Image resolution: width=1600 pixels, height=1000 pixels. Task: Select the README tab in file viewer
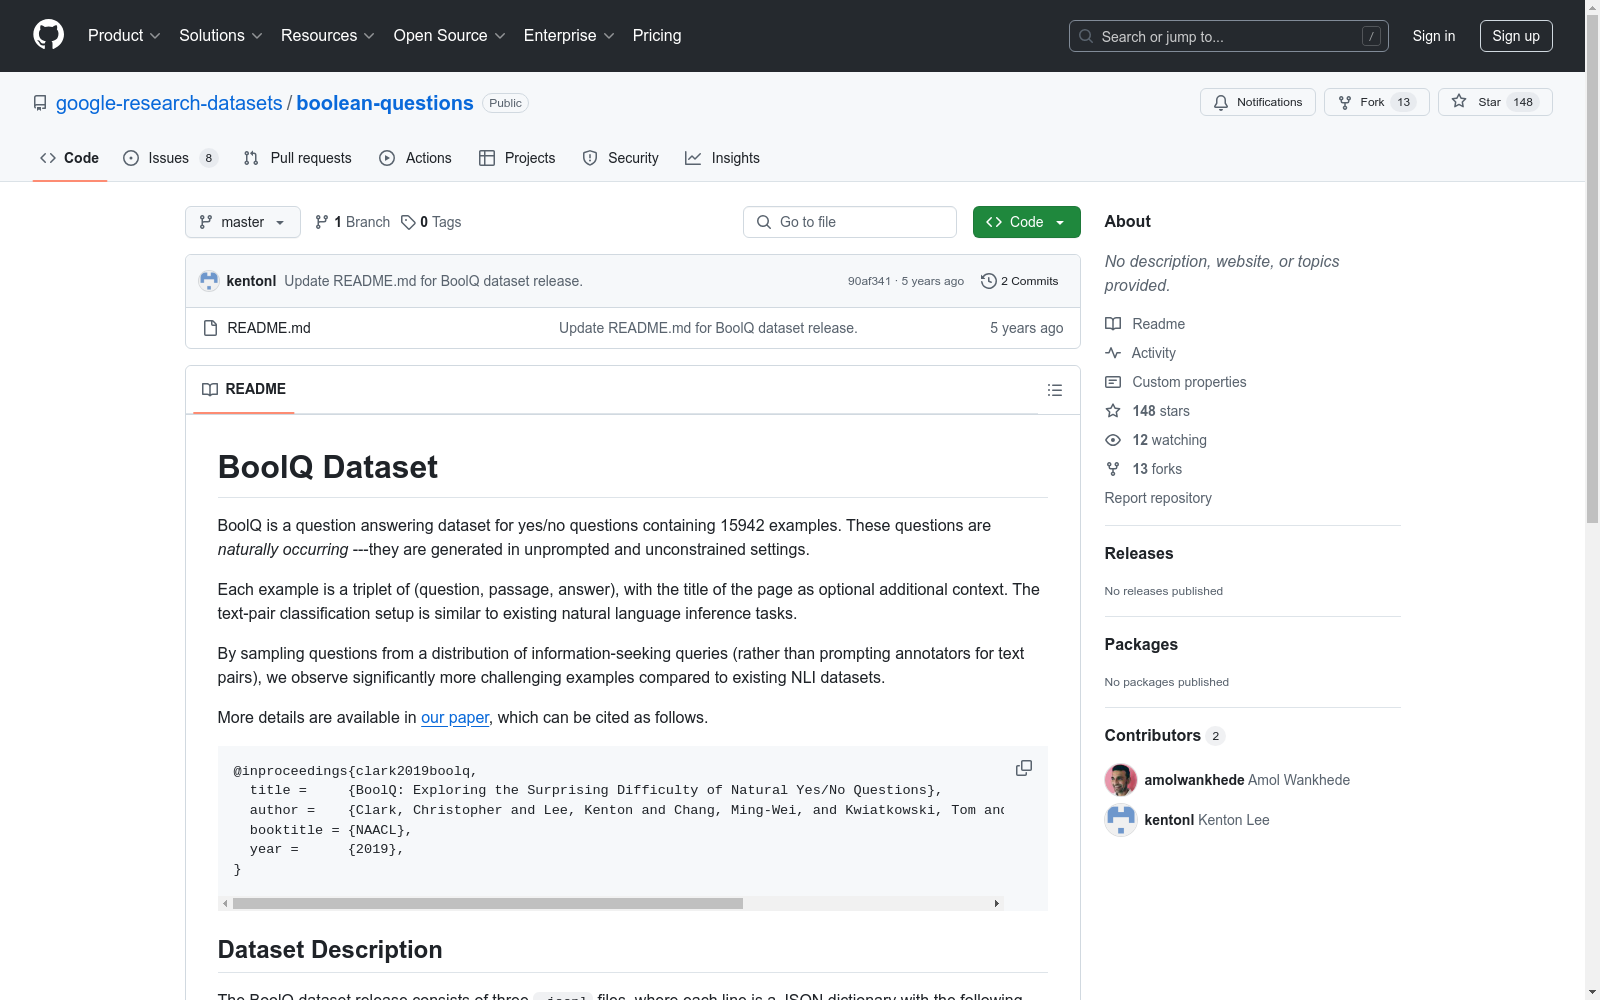pos(244,389)
